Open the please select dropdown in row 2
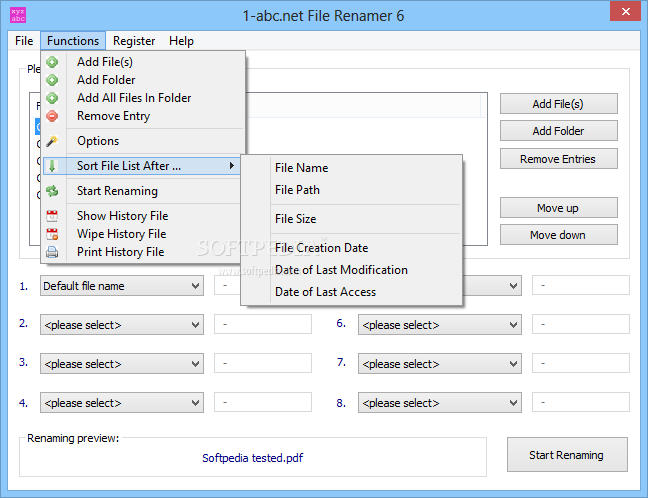 (x=122, y=325)
